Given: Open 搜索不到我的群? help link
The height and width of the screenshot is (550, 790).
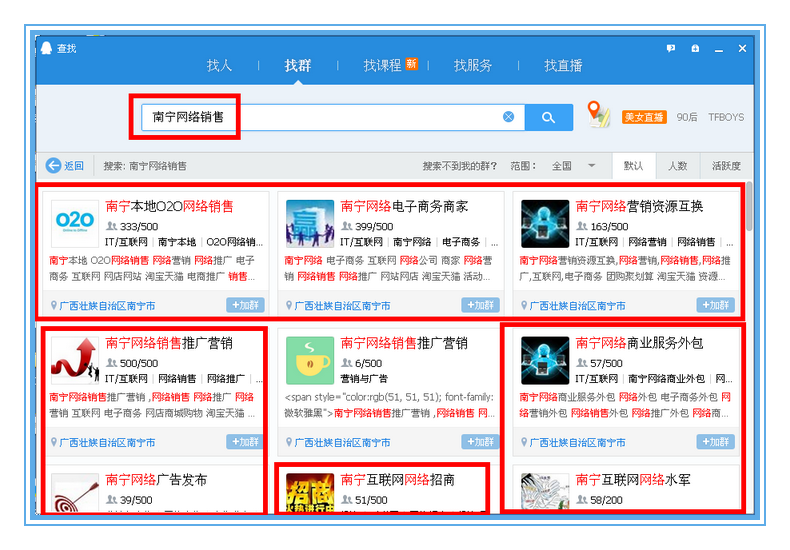Looking at the screenshot, I should click(x=459, y=166).
